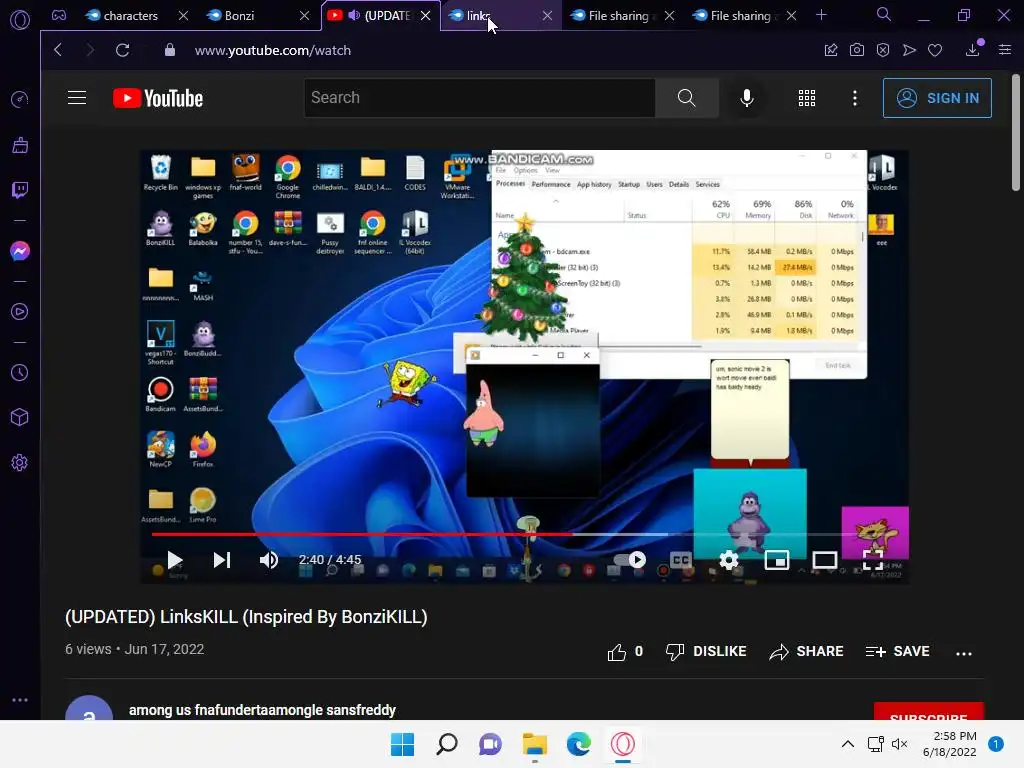Viewport: 1024px width, 768px height.
Task: Open GX Control speedometer icon in sidebar
Action: coord(20,99)
